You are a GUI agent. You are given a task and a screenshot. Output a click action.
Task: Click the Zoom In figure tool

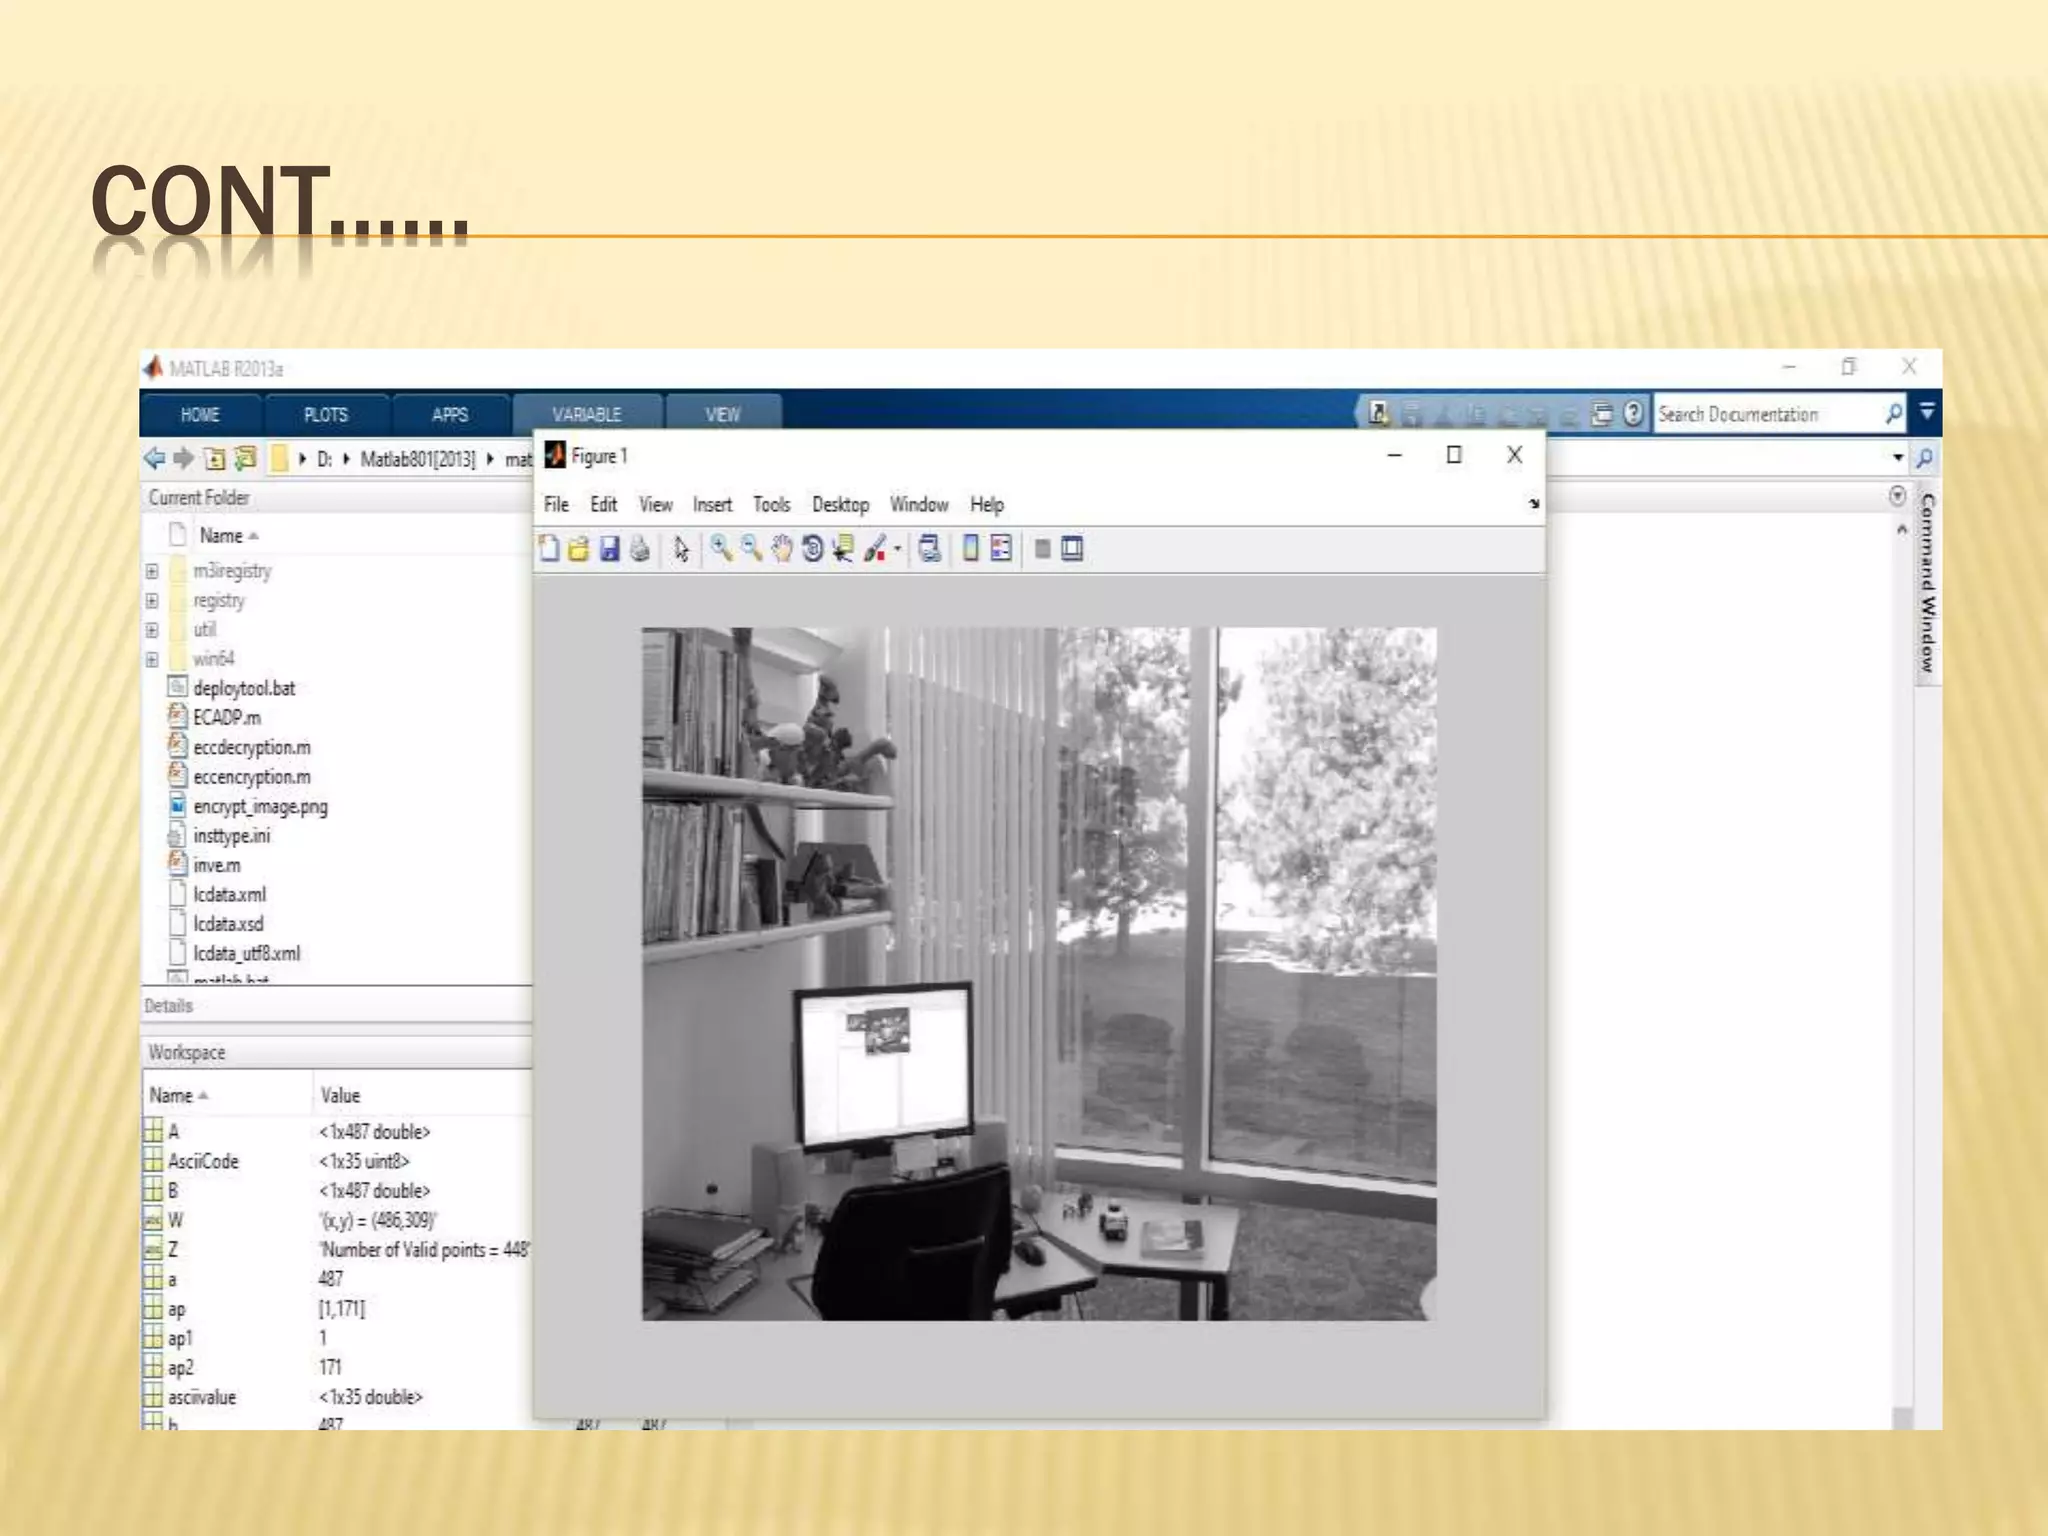pyautogui.click(x=720, y=548)
